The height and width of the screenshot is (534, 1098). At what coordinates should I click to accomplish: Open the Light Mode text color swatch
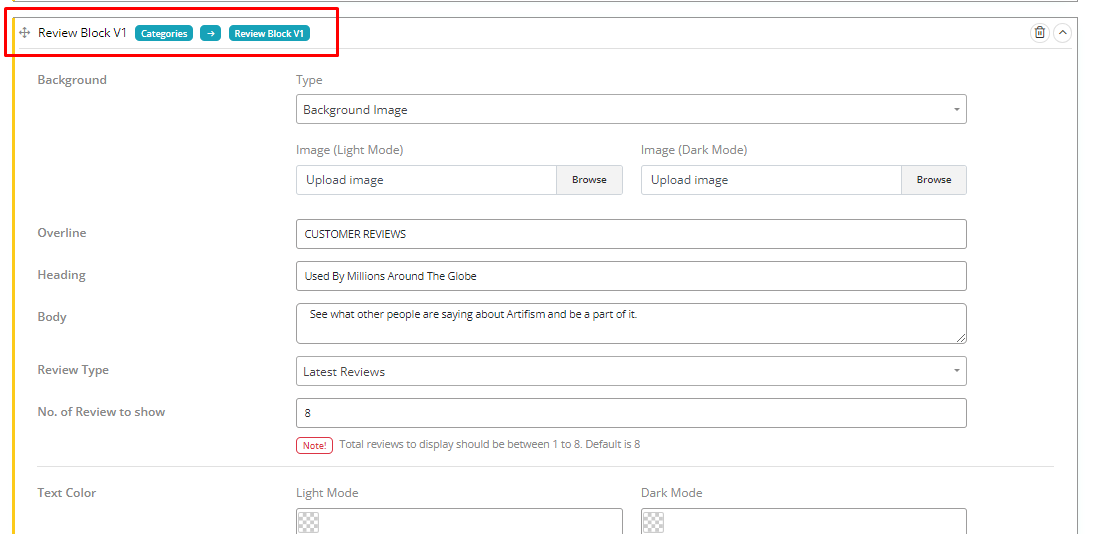point(308,522)
